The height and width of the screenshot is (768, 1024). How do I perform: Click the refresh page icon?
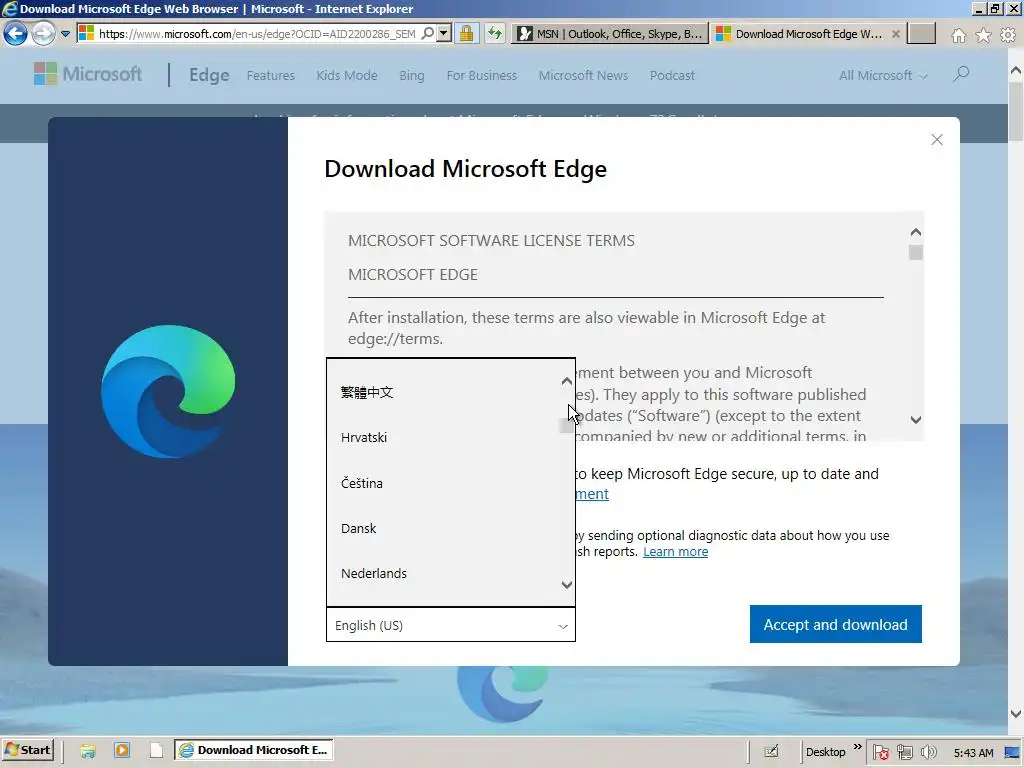coord(495,33)
